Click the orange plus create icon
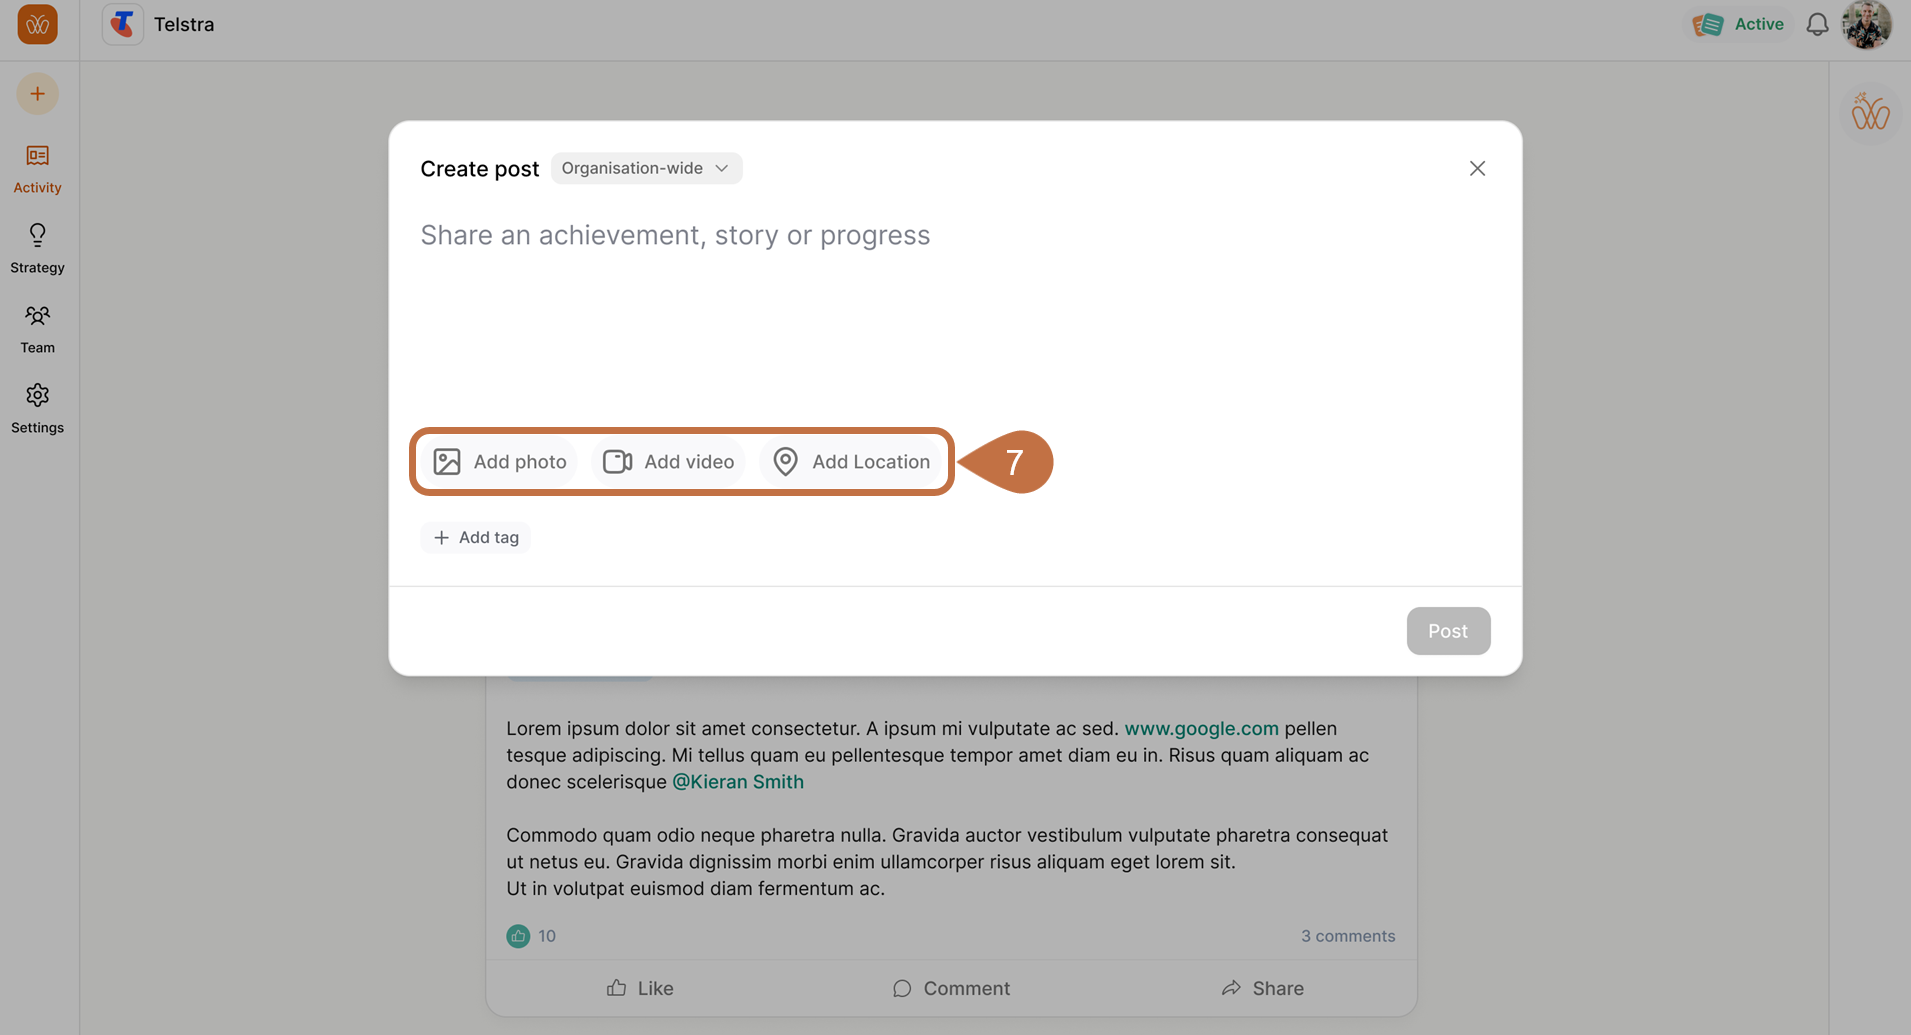This screenshot has height=1035, width=1911. [37, 94]
